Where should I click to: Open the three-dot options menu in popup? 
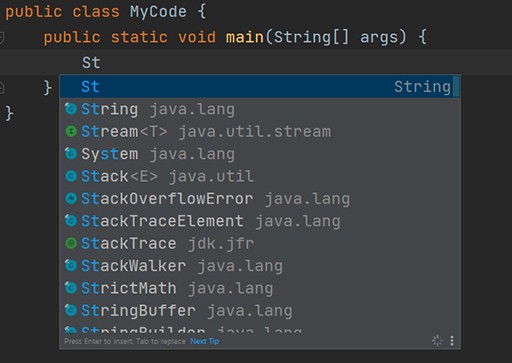pos(452,341)
